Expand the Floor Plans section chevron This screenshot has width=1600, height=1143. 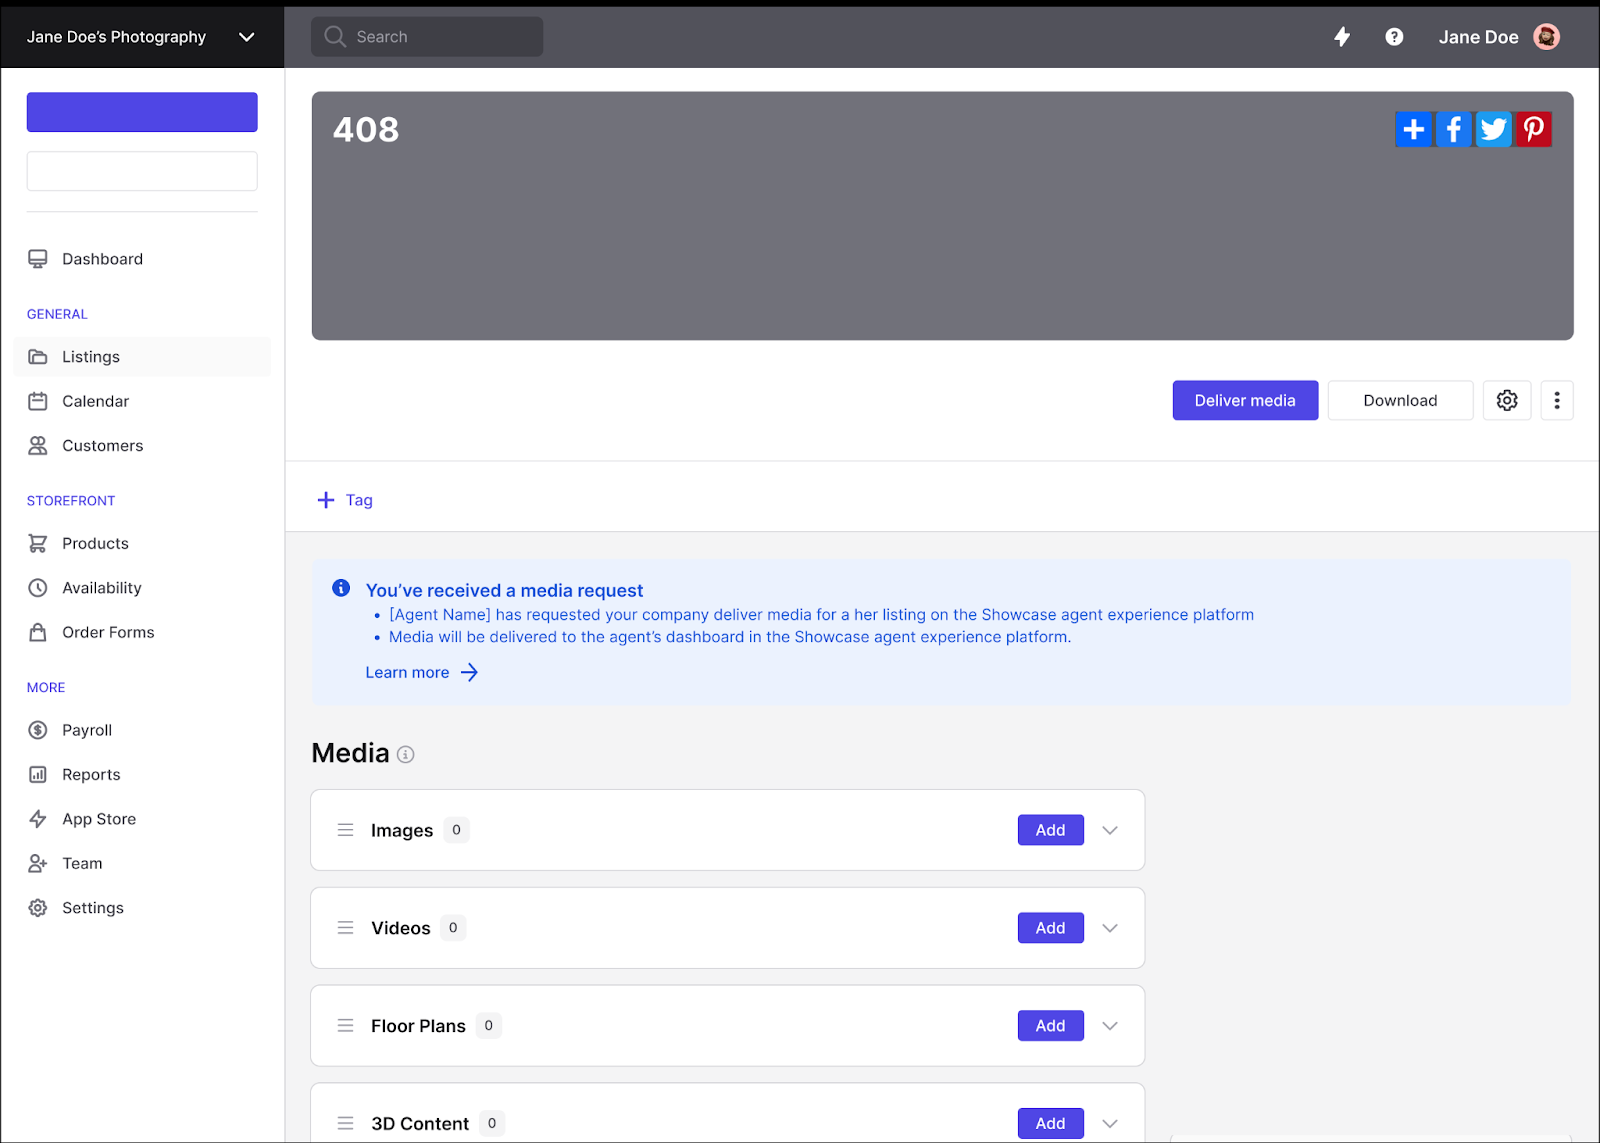pyautogui.click(x=1110, y=1026)
